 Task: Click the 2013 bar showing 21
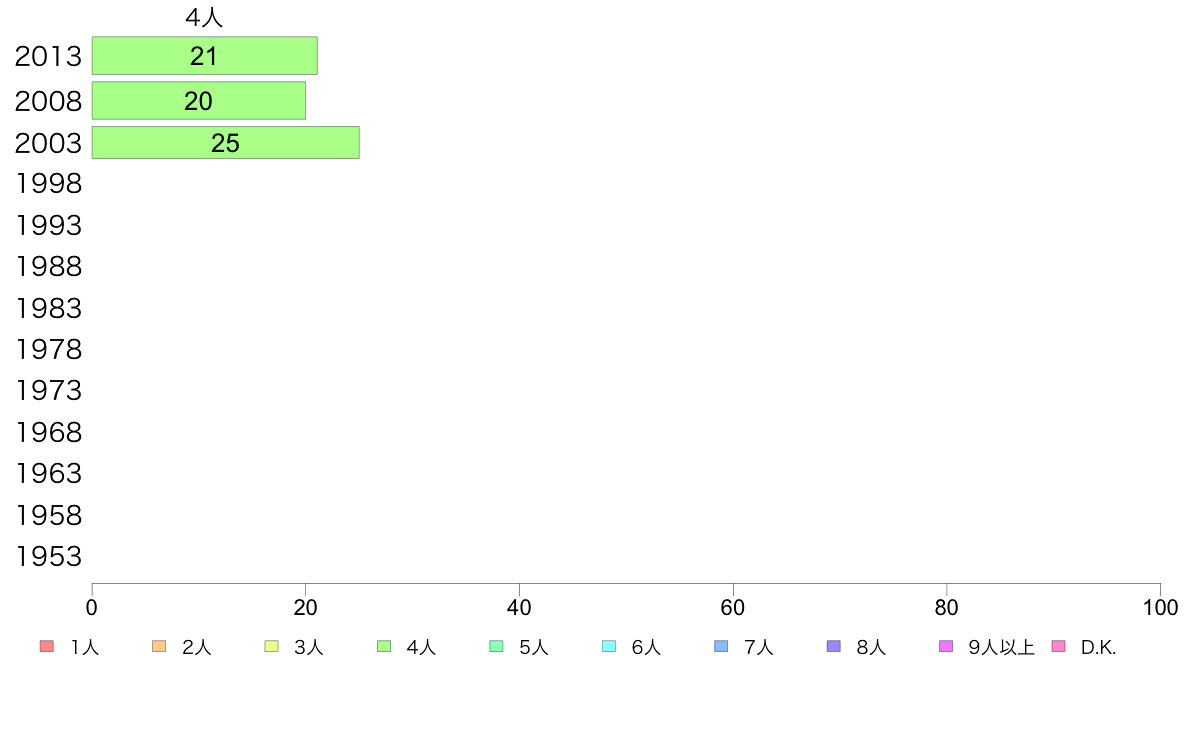point(205,55)
